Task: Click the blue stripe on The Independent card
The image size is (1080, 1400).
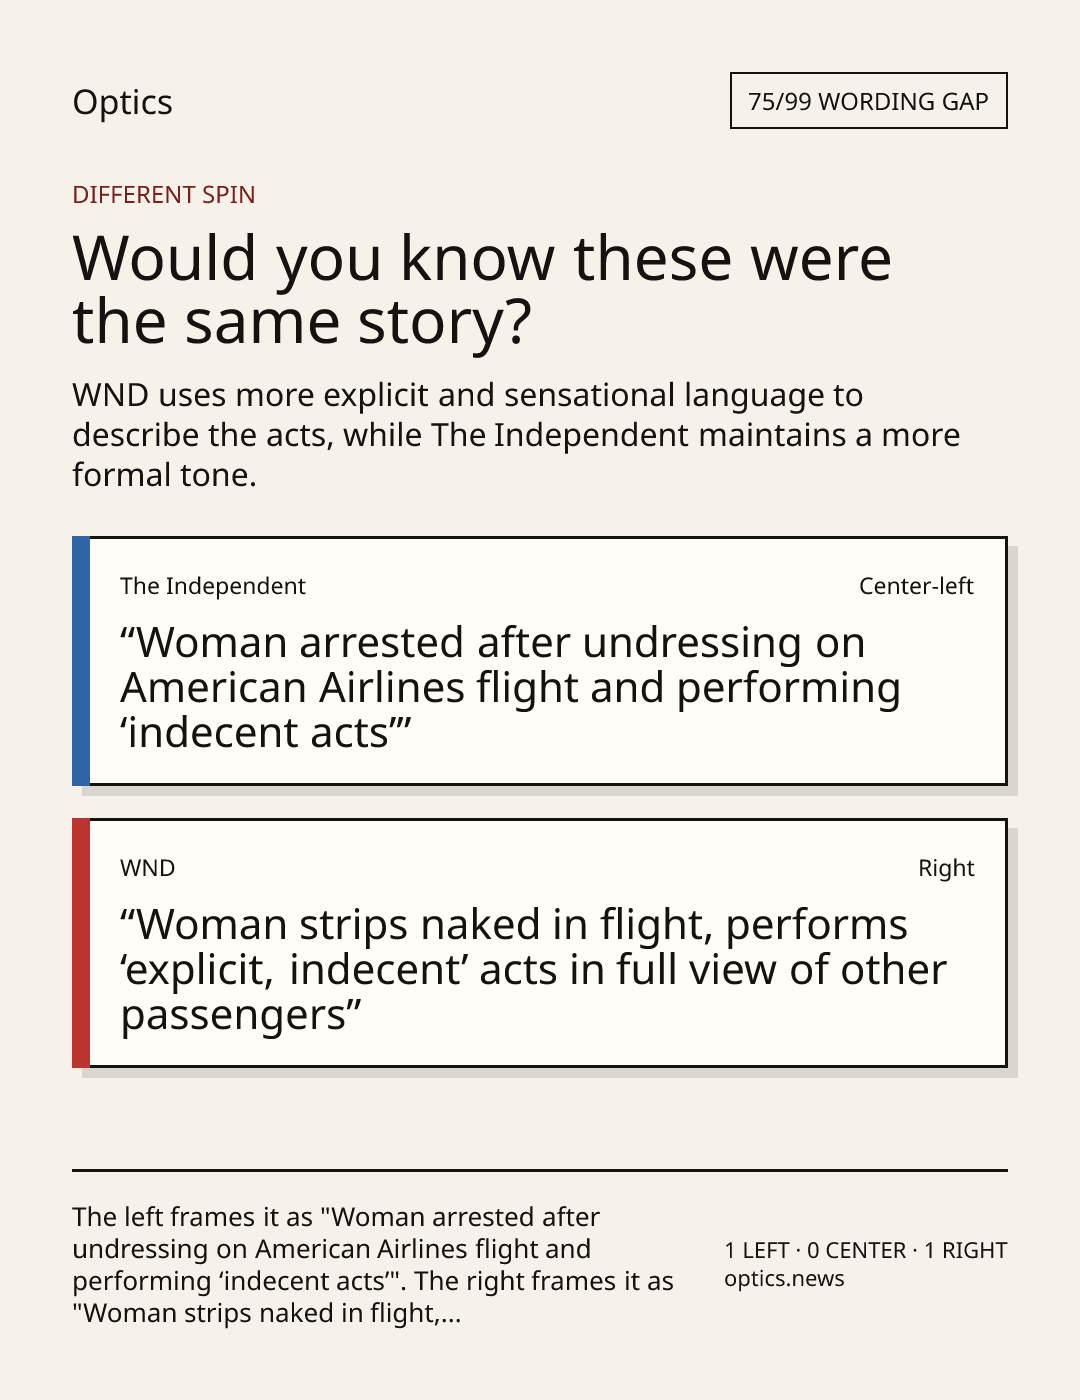Action: [81, 661]
